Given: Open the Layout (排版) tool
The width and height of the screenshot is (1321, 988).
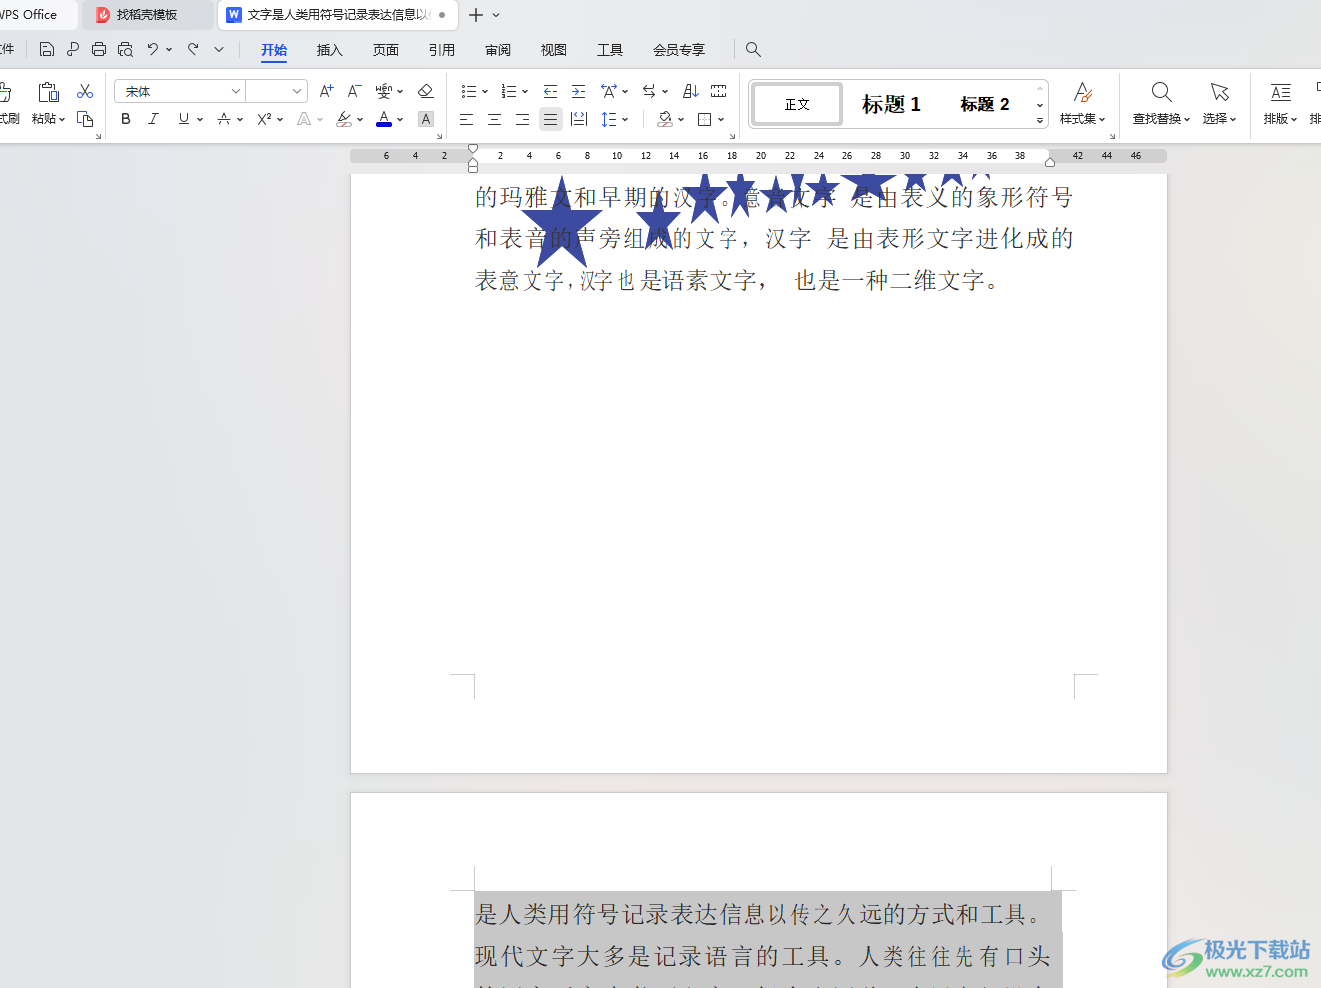Looking at the screenshot, I should (x=1280, y=103).
